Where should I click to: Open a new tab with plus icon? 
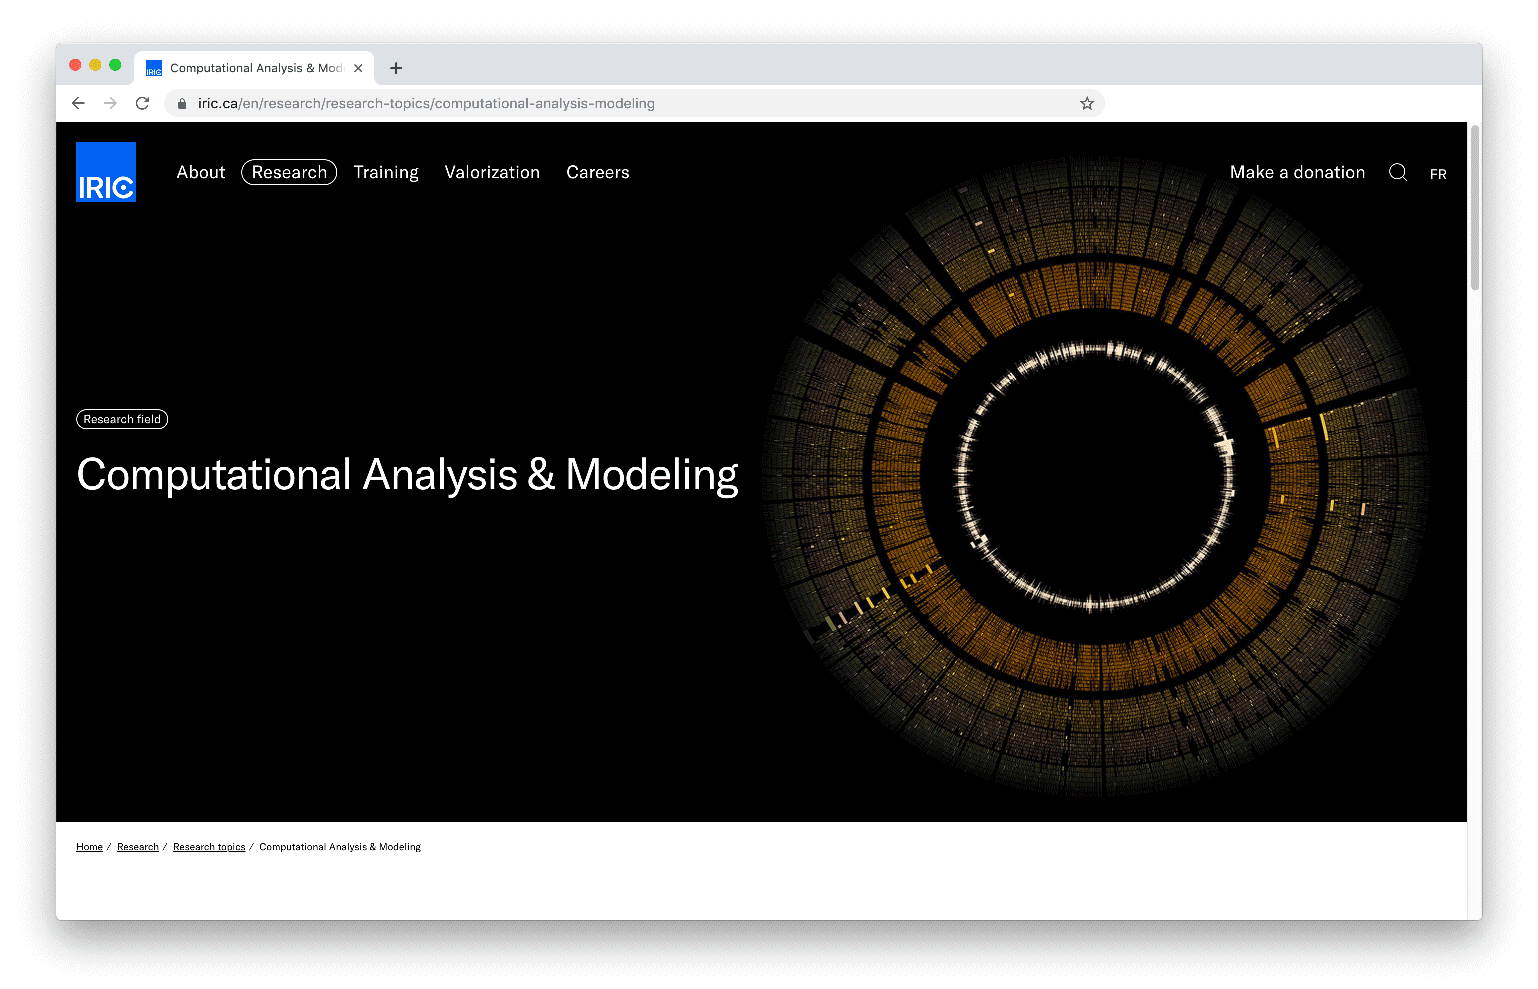click(x=396, y=68)
